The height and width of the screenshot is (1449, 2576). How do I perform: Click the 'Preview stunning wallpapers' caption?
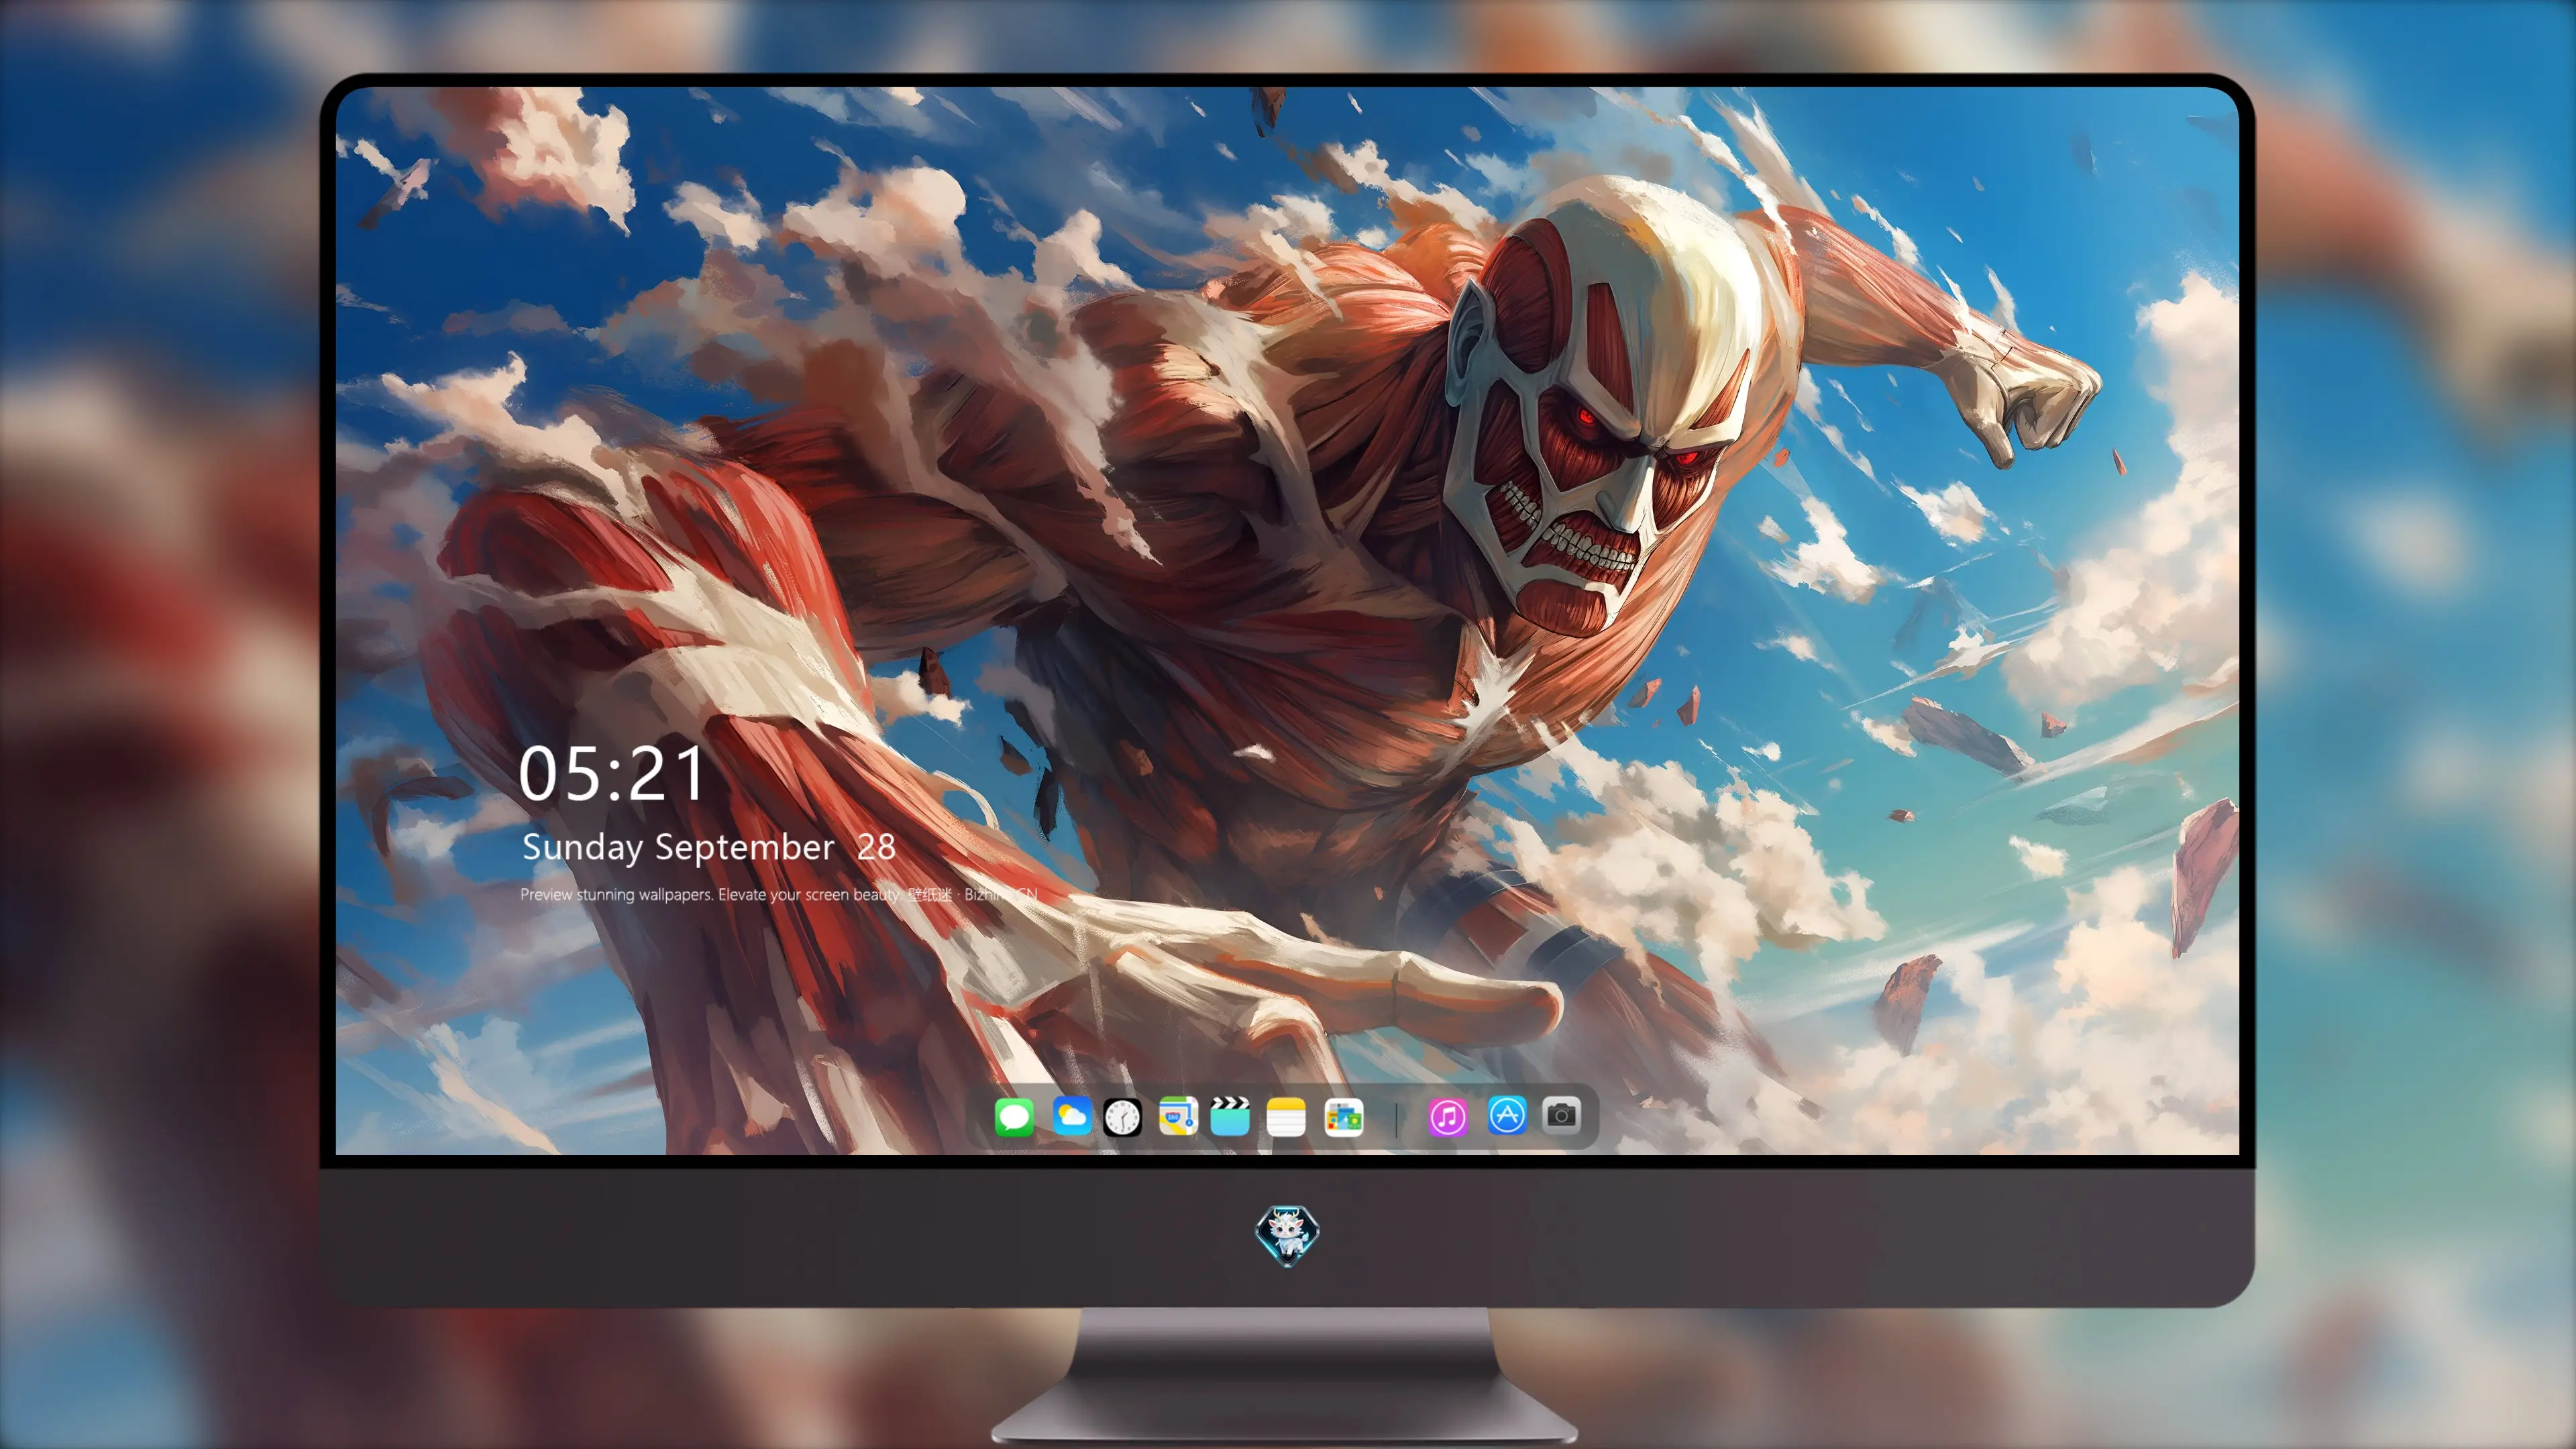click(x=779, y=894)
